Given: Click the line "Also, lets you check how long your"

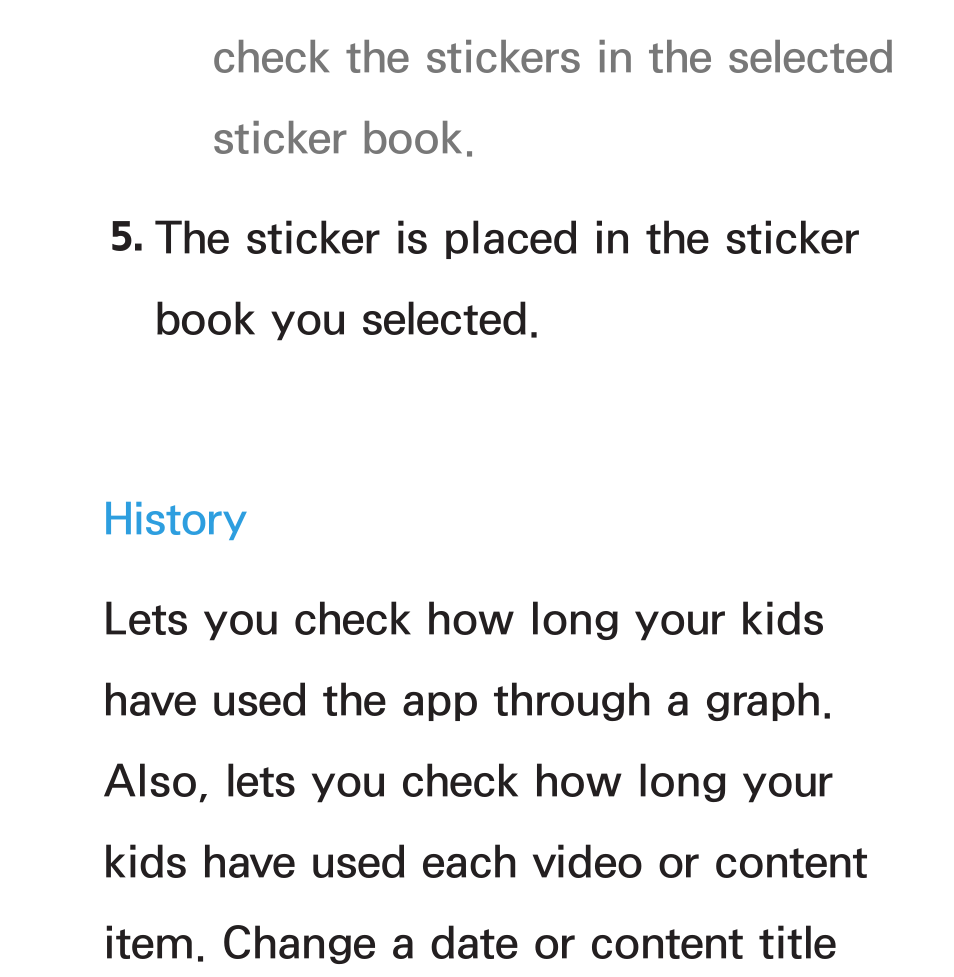Looking at the screenshot, I should click(x=468, y=783).
